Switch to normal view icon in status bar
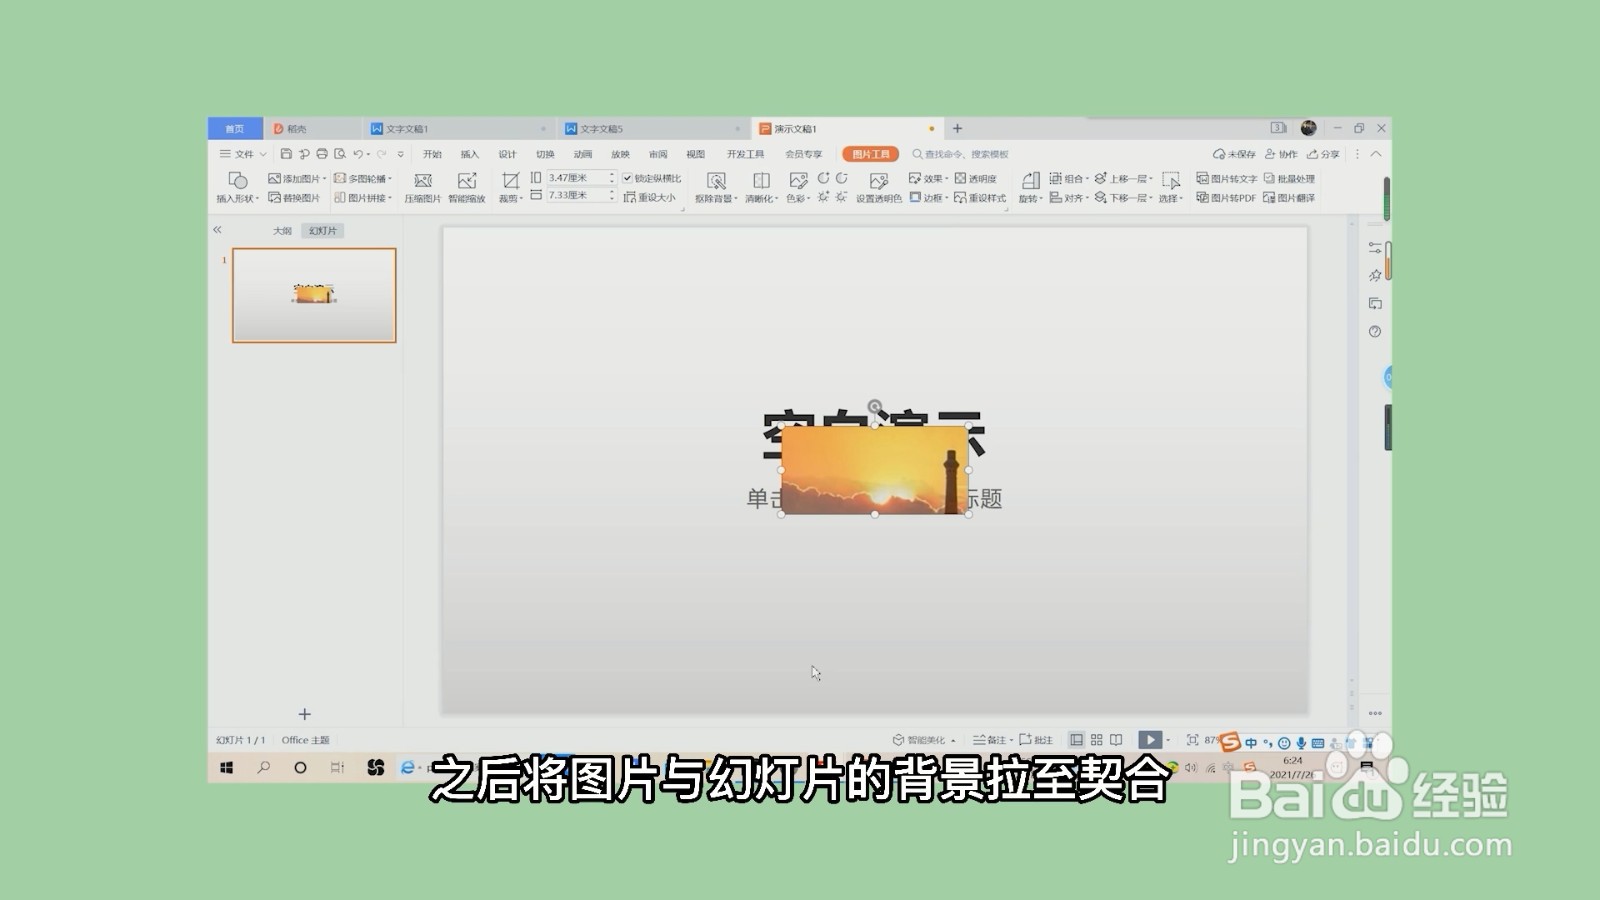This screenshot has height=900, width=1600. click(x=1076, y=740)
